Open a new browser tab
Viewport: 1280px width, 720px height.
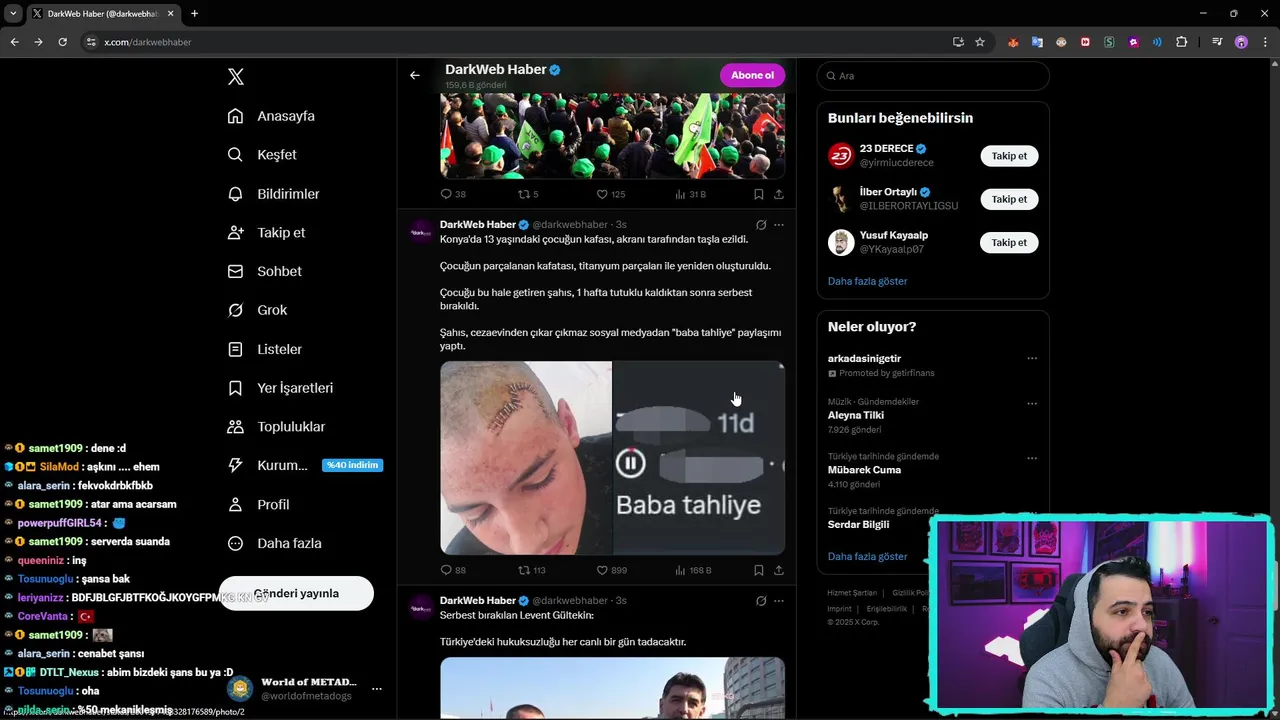[194, 14]
